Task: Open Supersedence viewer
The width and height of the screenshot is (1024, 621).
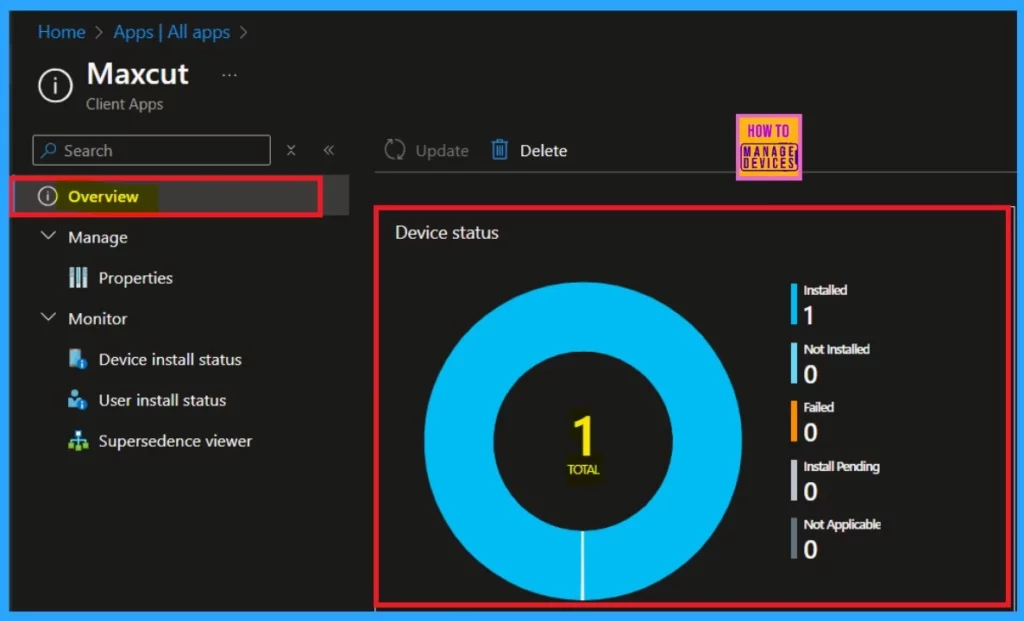Action: click(175, 441)
